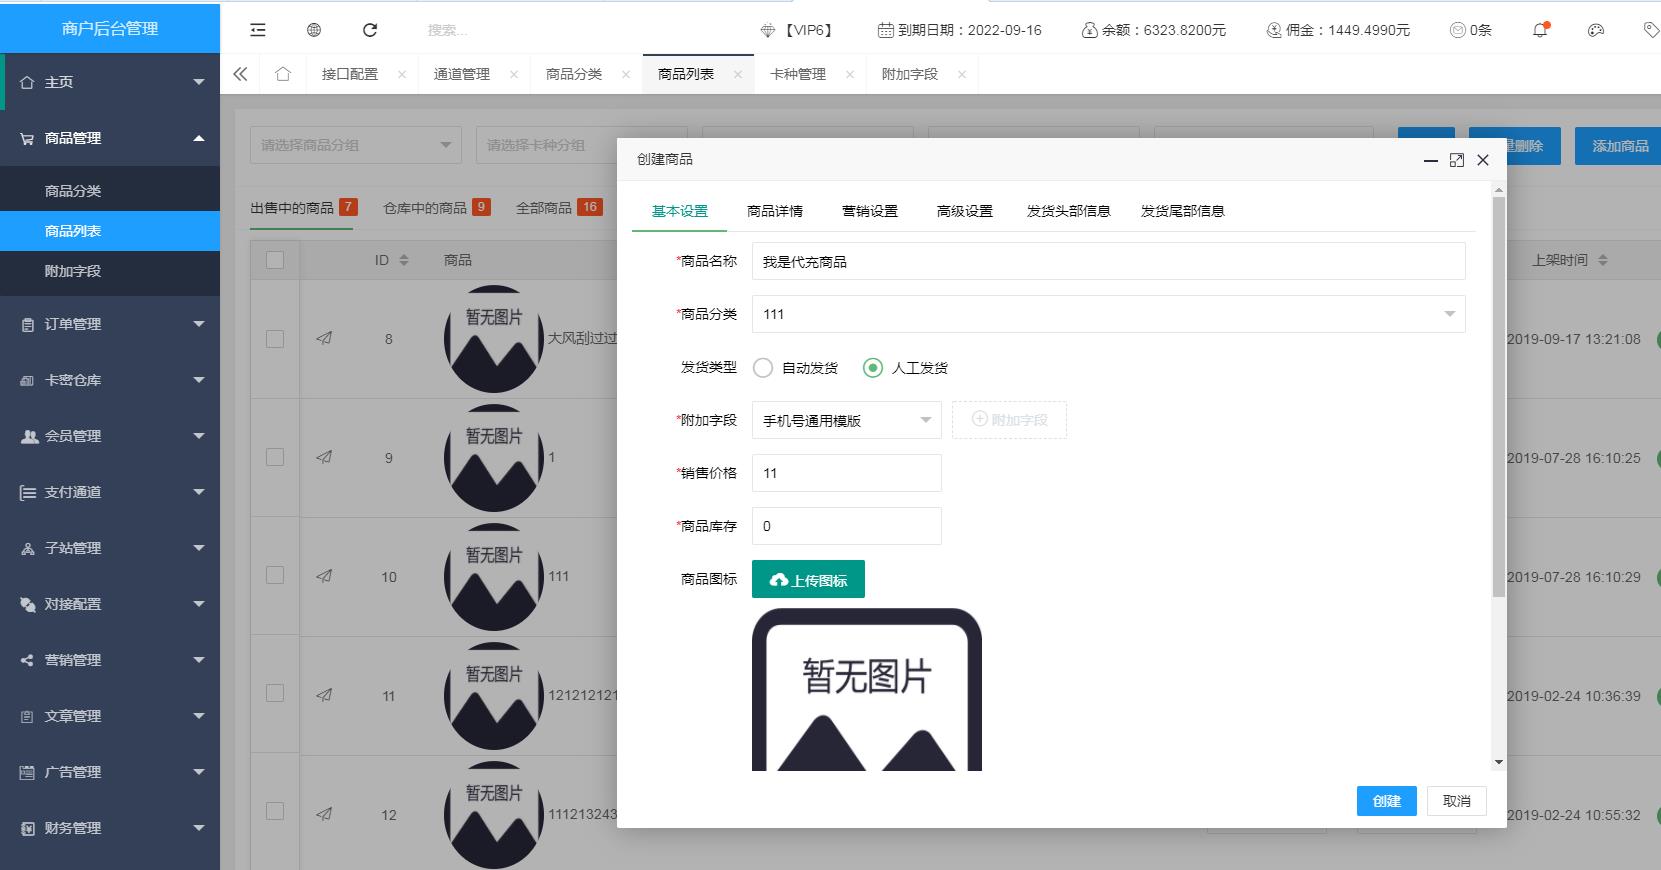This screenshot has height=870, width=1661.
Task: Toggle the sidebar collapse icon in top bar
Action: pos(258,30)
